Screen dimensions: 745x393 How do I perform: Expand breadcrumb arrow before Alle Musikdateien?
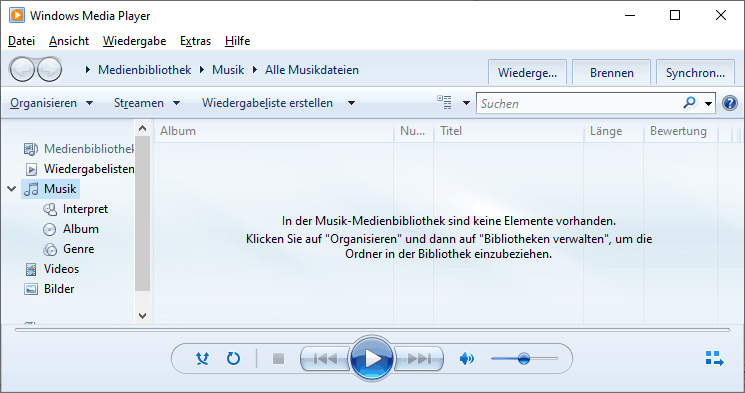[255, 70]
